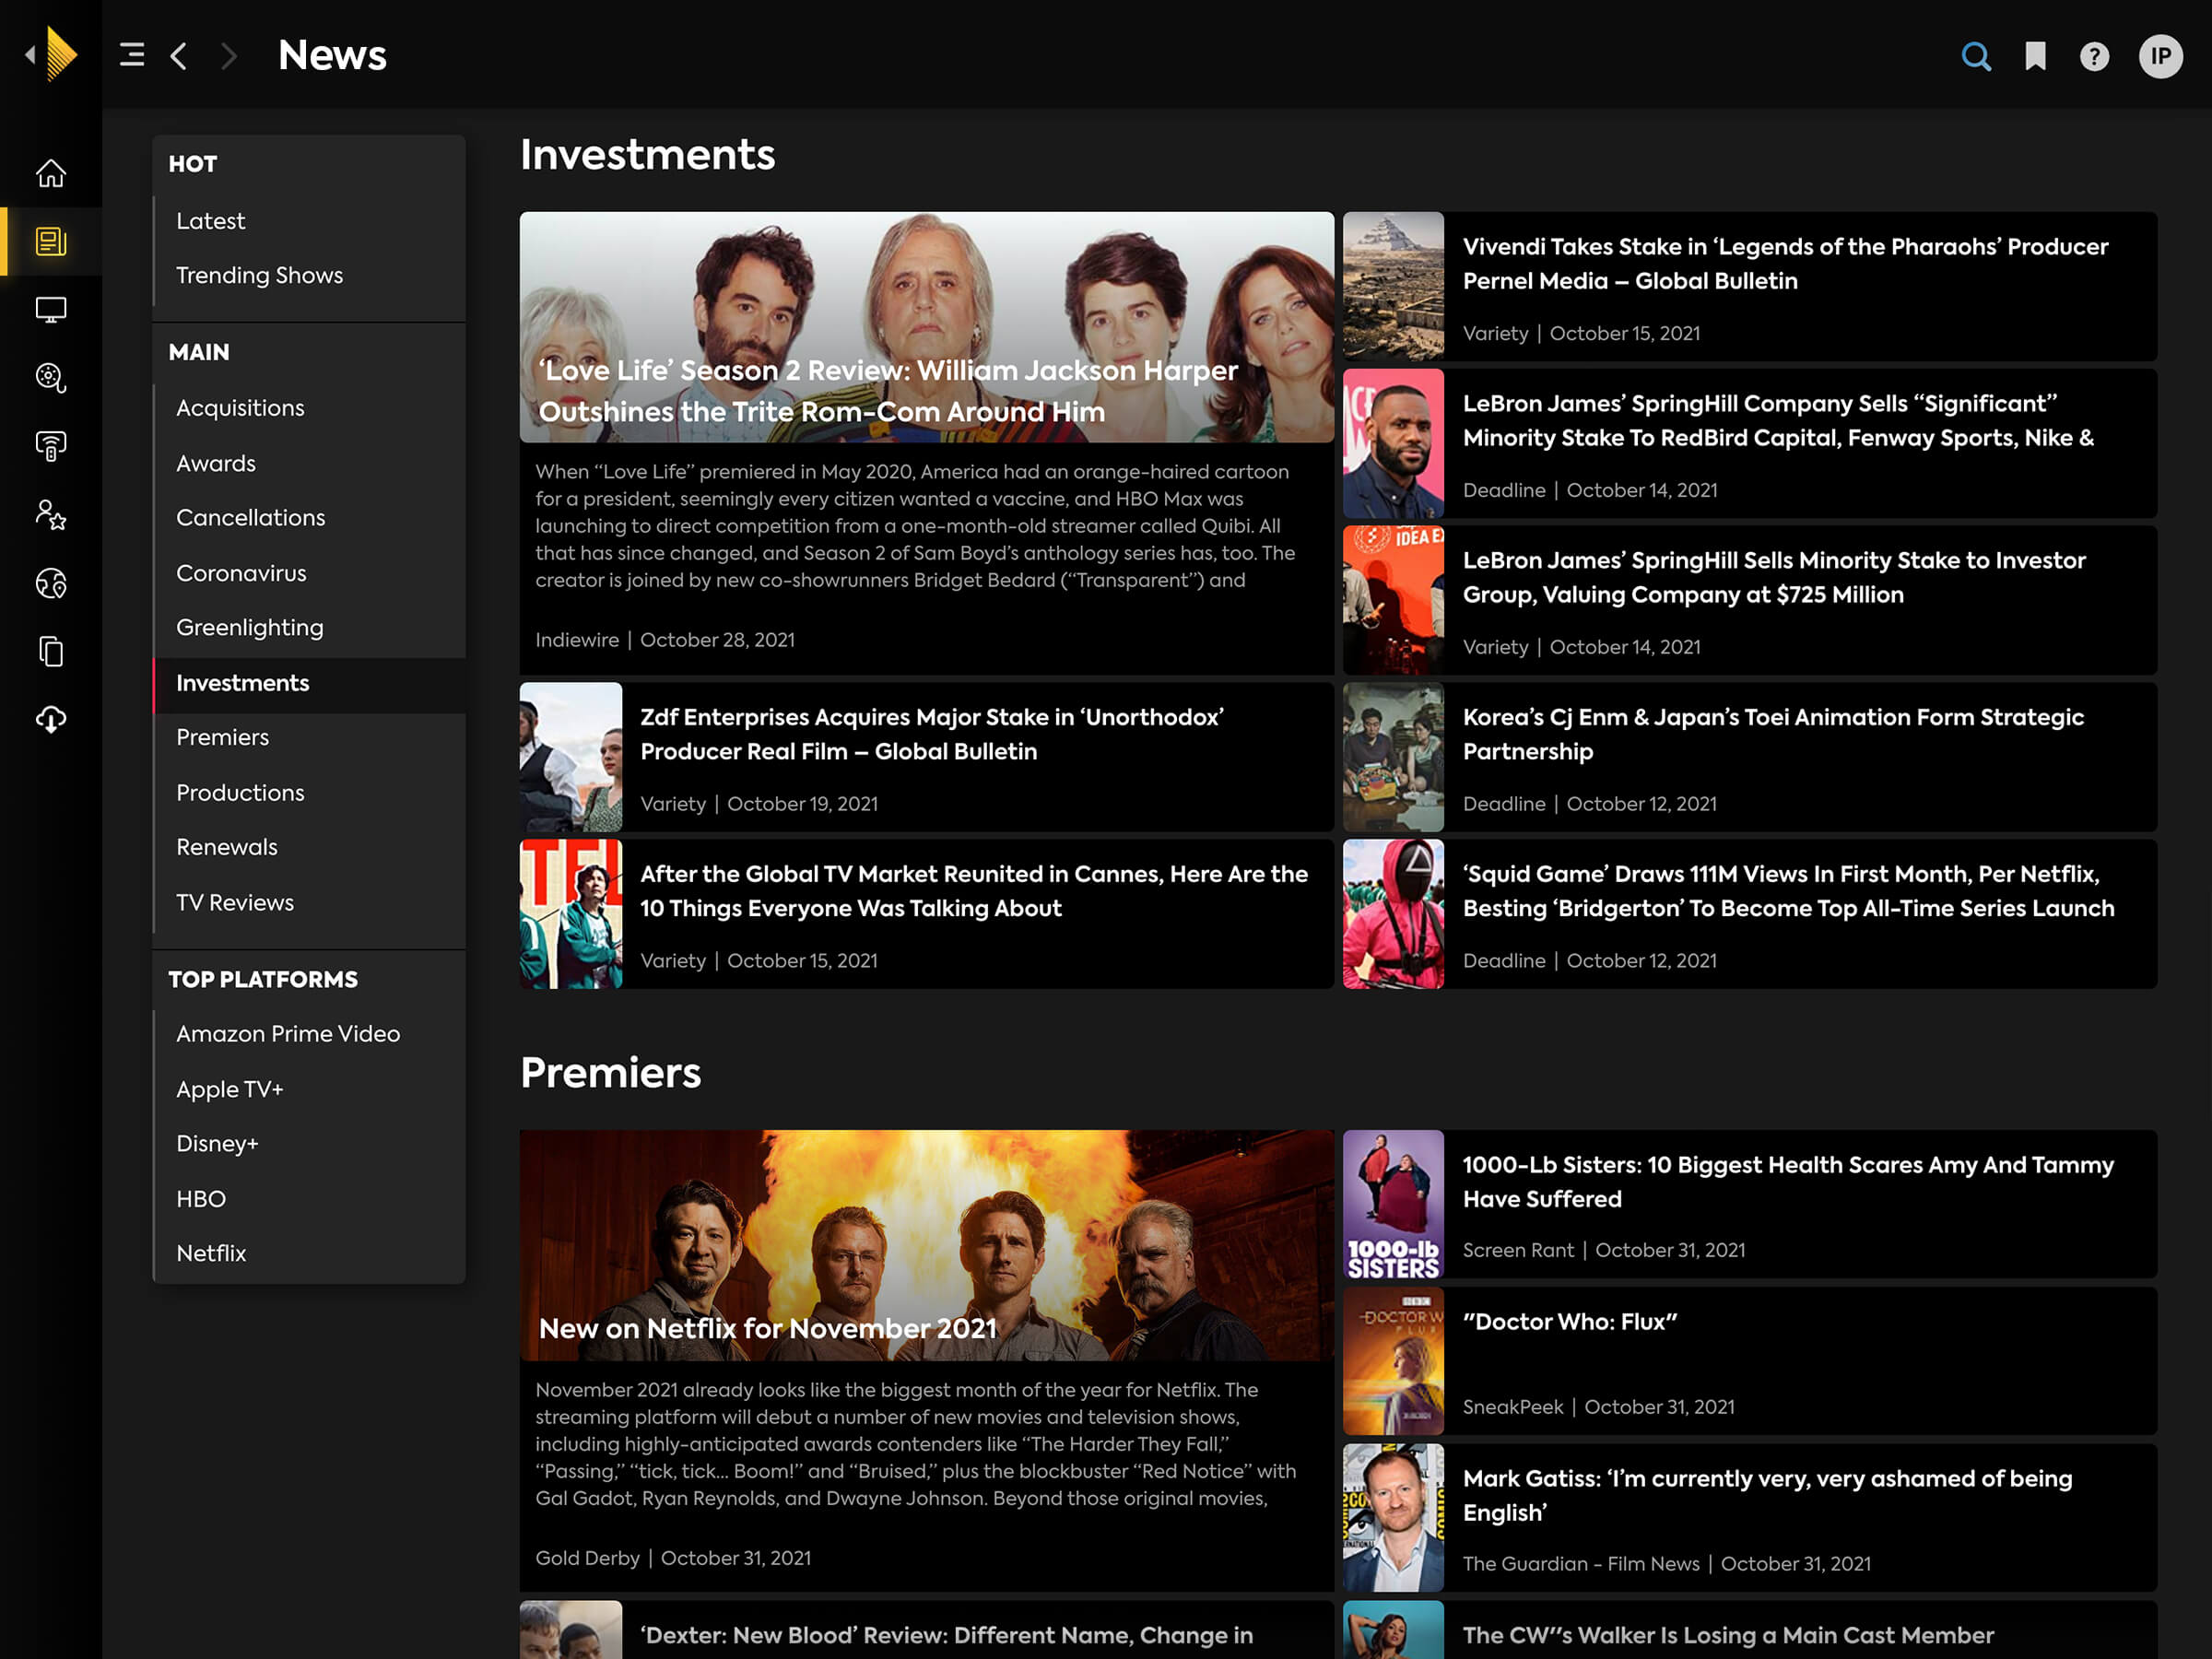The height and width of the screenshot is (1659, 2212).
Task: Open the TV Reviews category
Action: pos(310,902)
